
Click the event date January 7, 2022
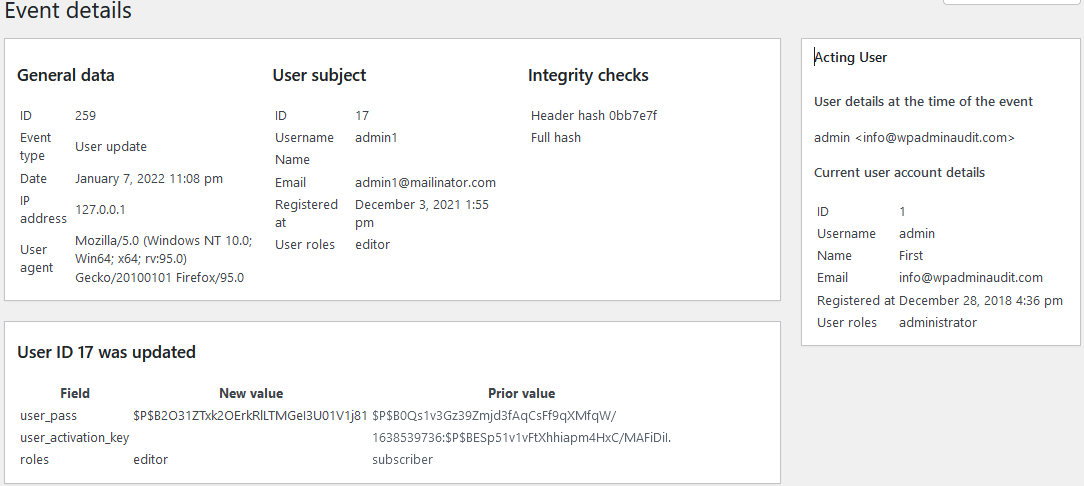point(149,178)
